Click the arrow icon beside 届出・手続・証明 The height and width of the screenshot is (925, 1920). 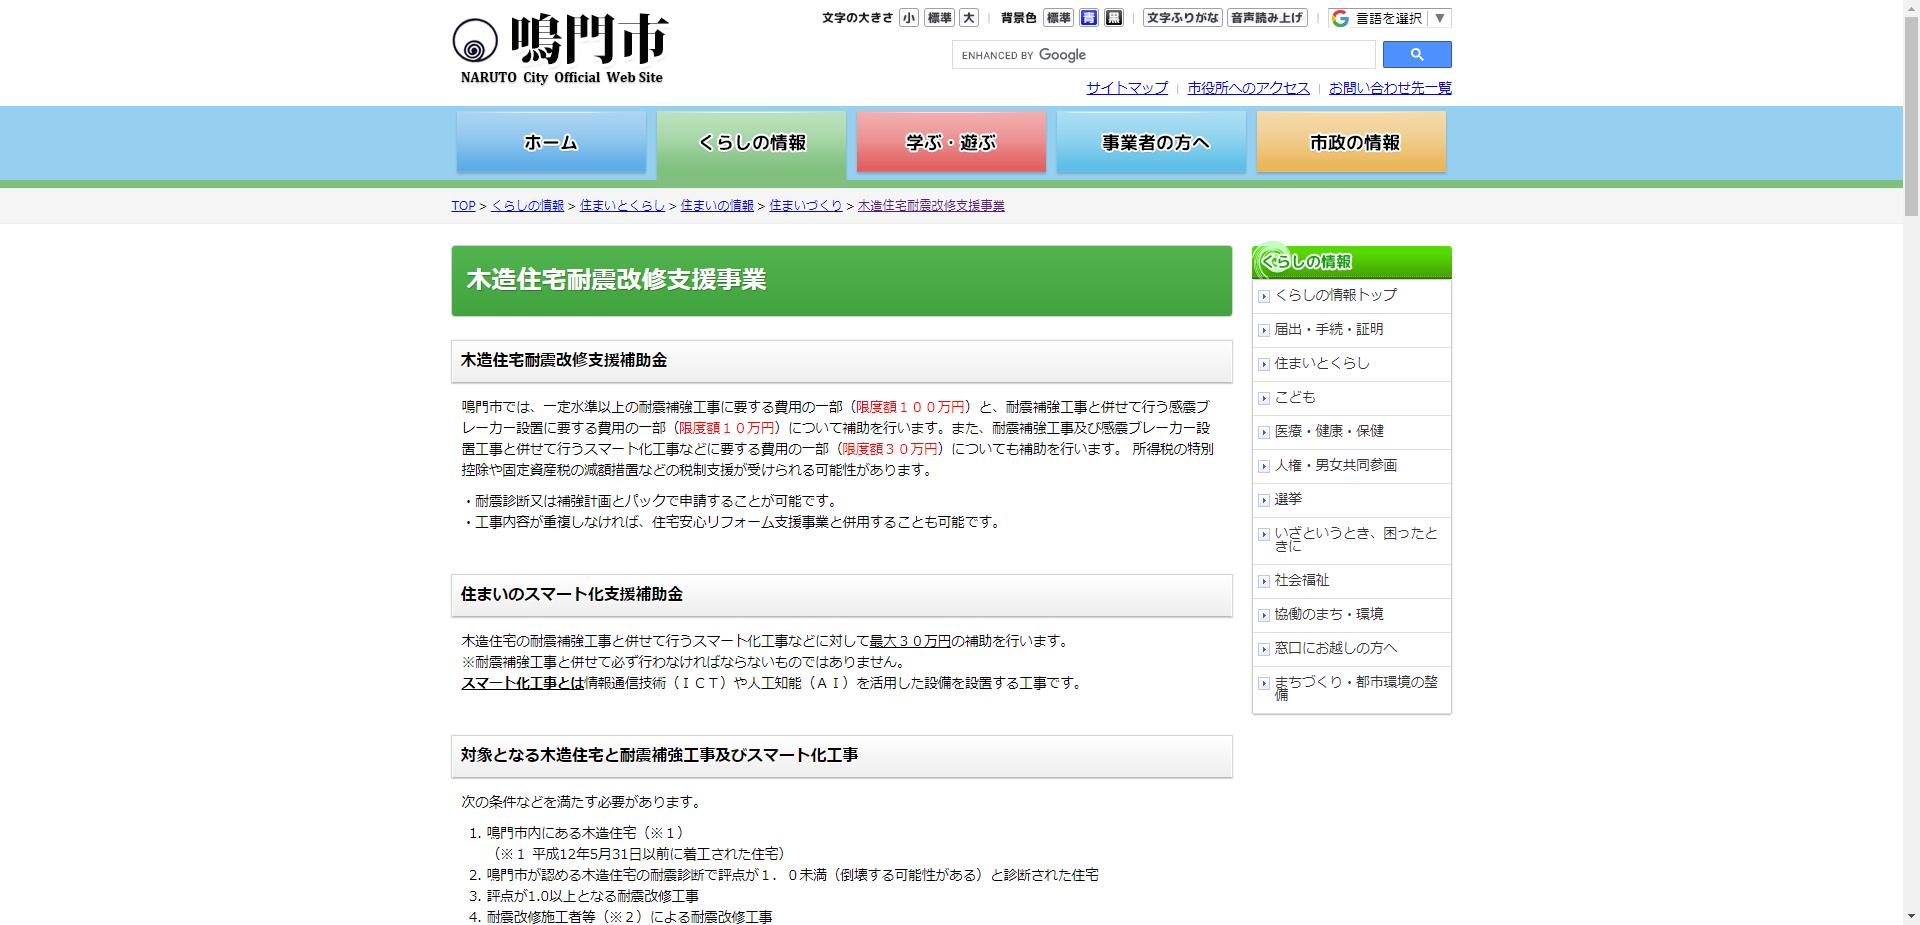1262,330
